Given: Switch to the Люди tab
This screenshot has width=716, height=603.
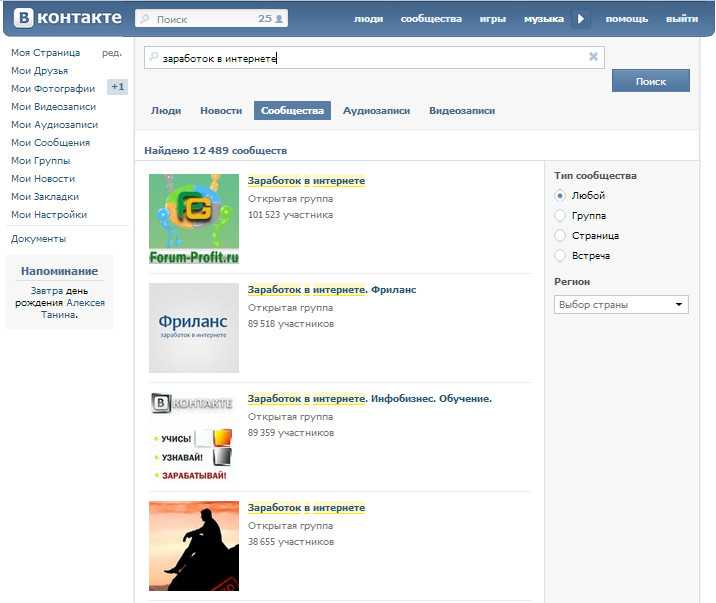Looking at the screenshot, I should point(166,110).
